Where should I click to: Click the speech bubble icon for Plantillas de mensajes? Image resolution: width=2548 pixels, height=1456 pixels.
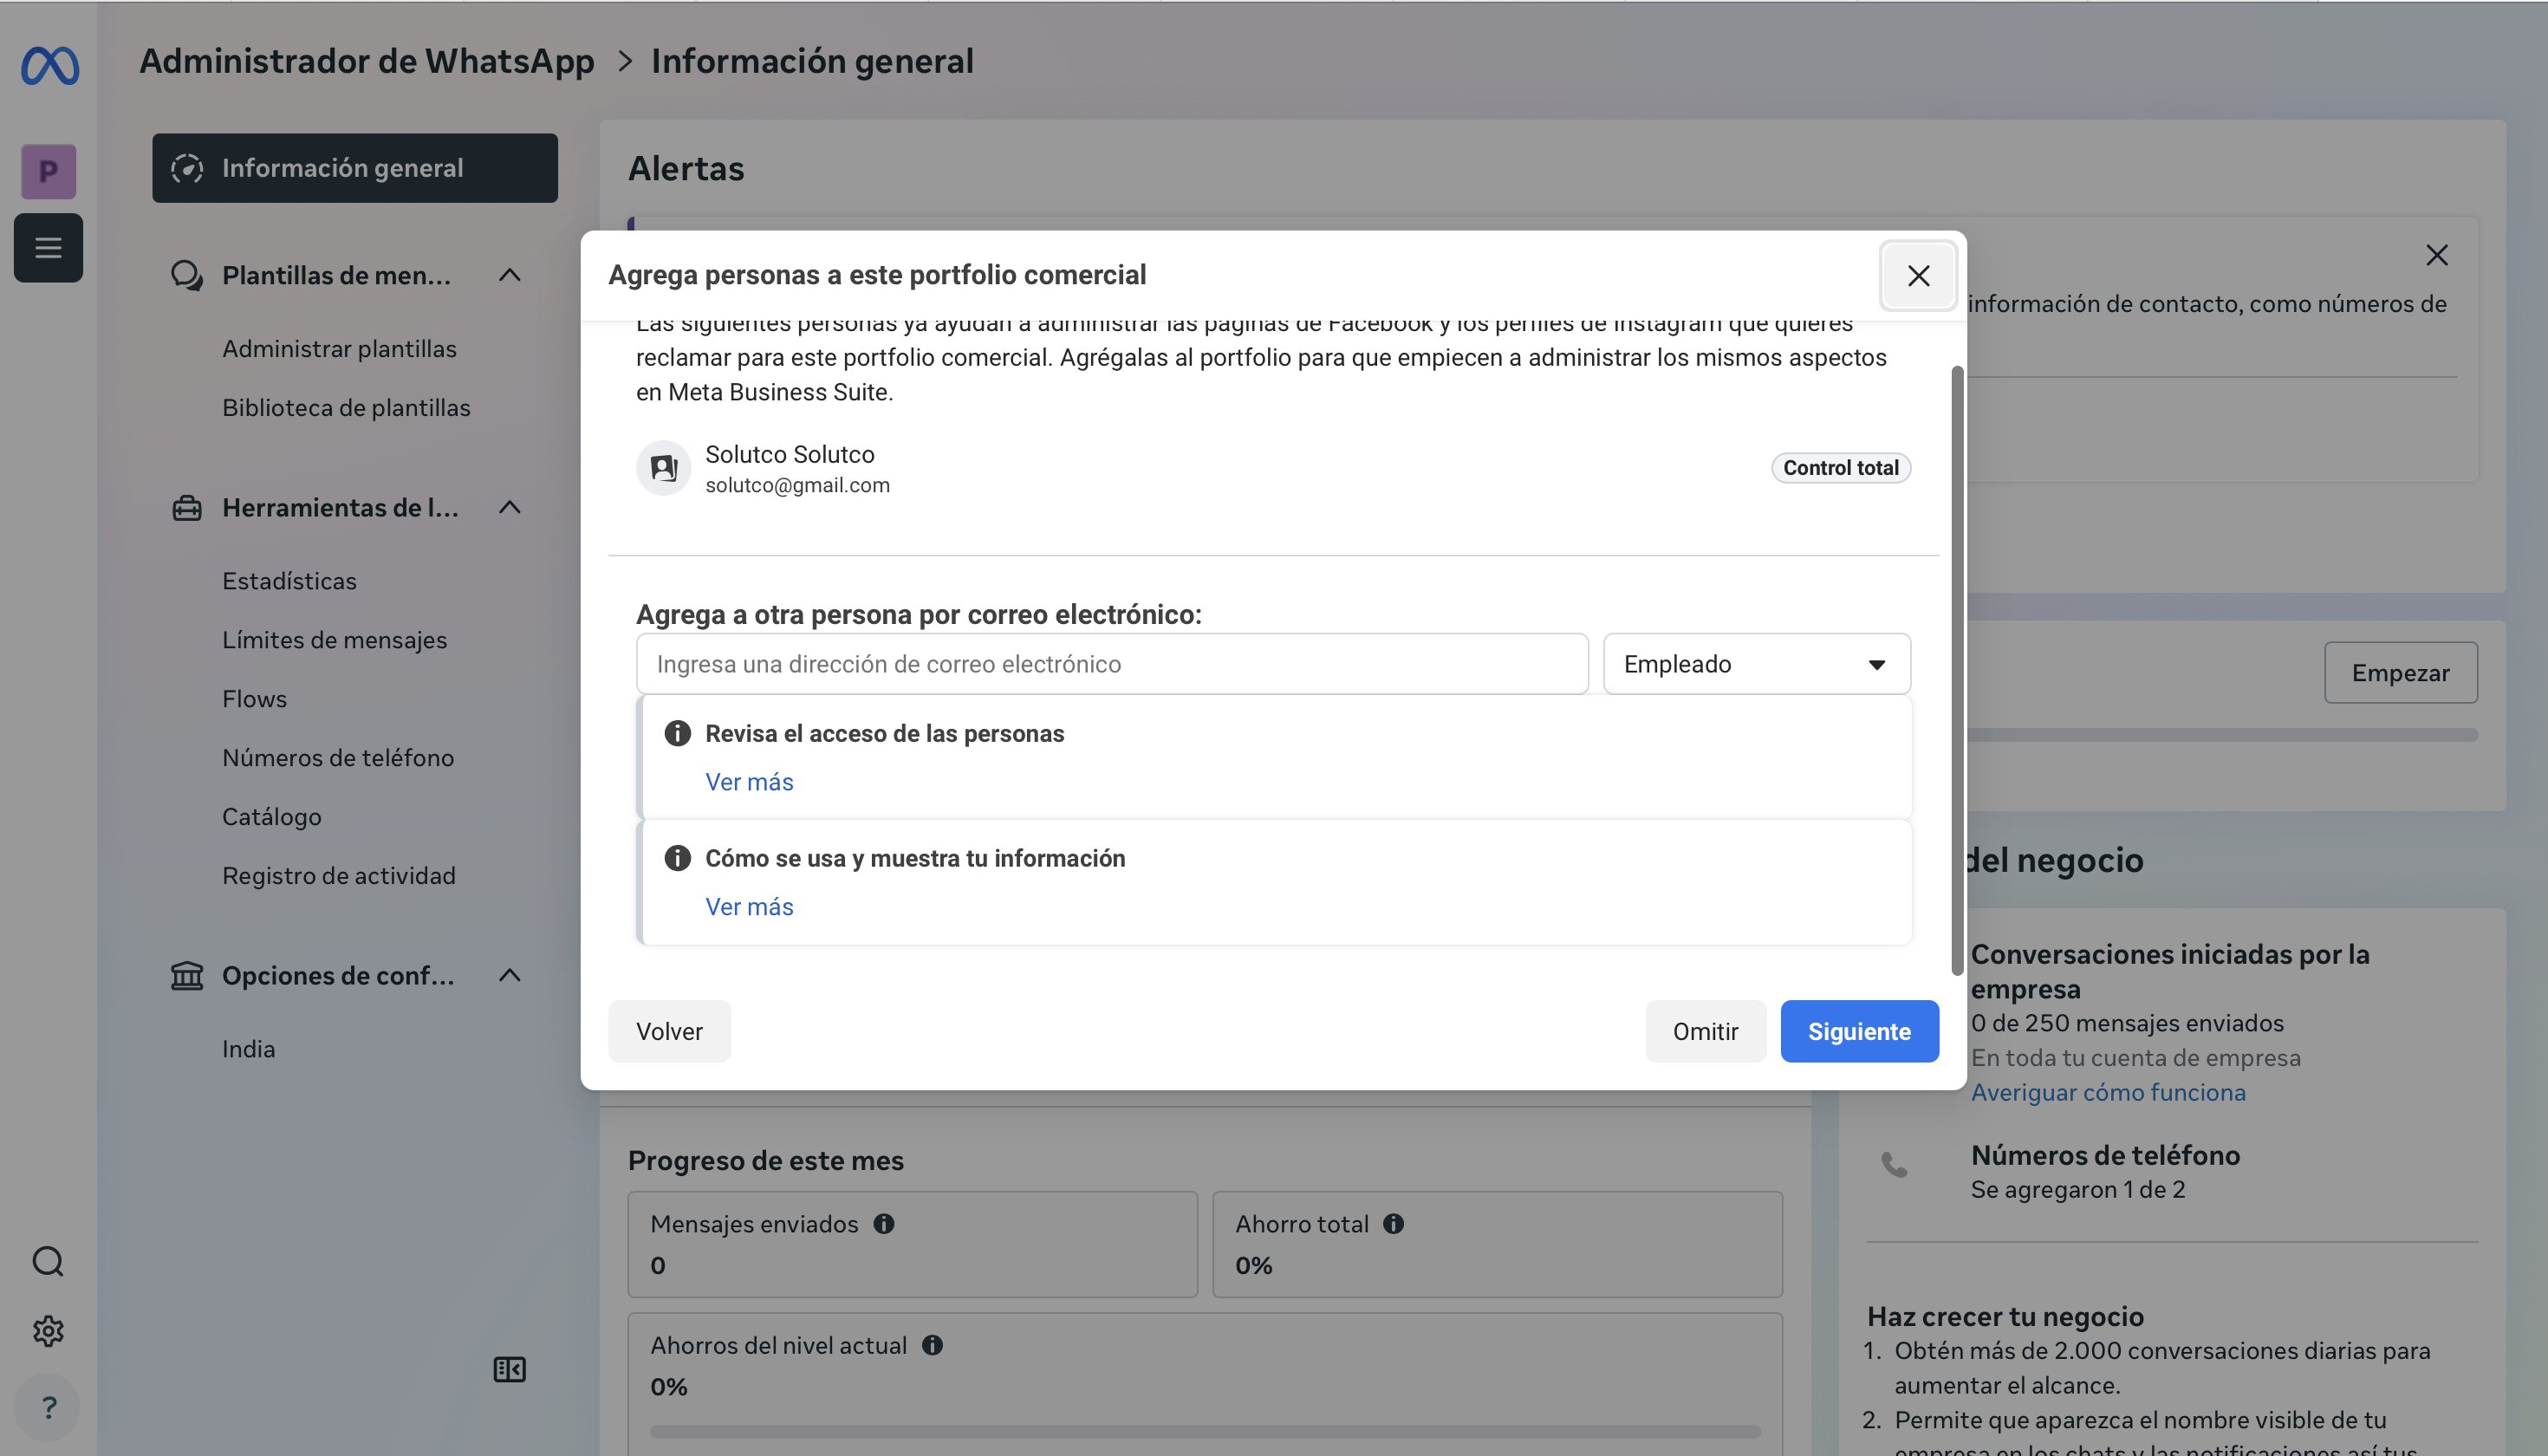tap(186, 275)
